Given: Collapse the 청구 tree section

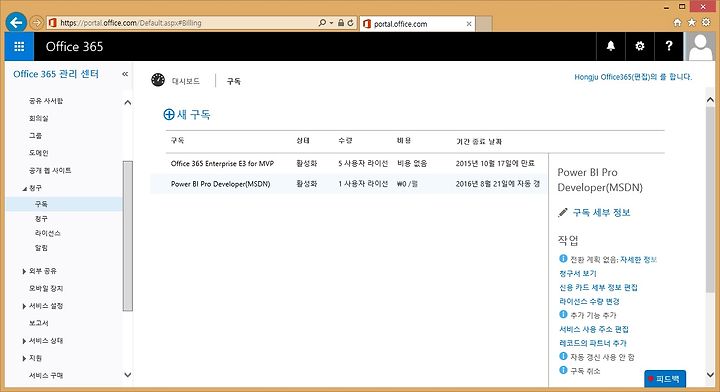Looking at the screenshot, I should (24, 188).
